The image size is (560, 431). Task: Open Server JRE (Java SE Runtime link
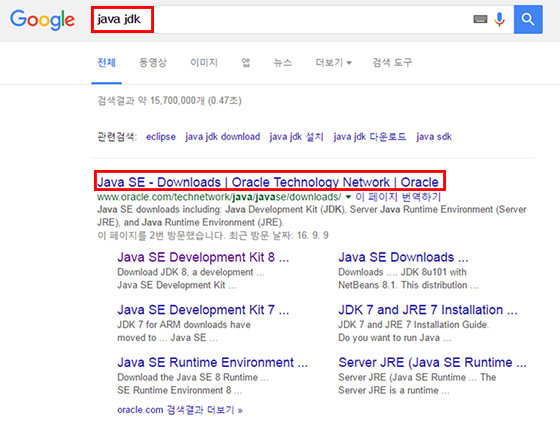[x=432, y=362]
